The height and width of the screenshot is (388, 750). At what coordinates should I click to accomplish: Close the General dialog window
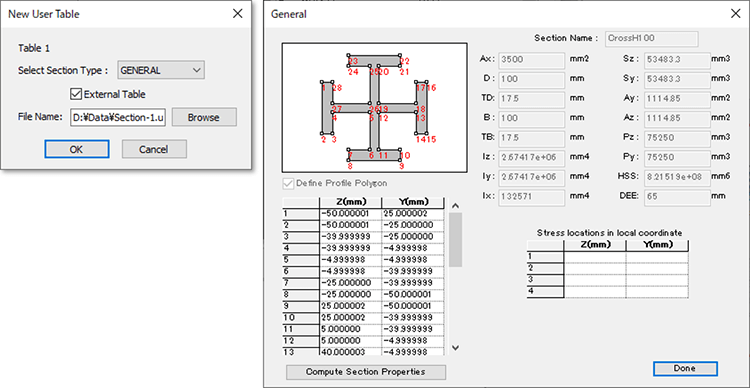(736, 14)
